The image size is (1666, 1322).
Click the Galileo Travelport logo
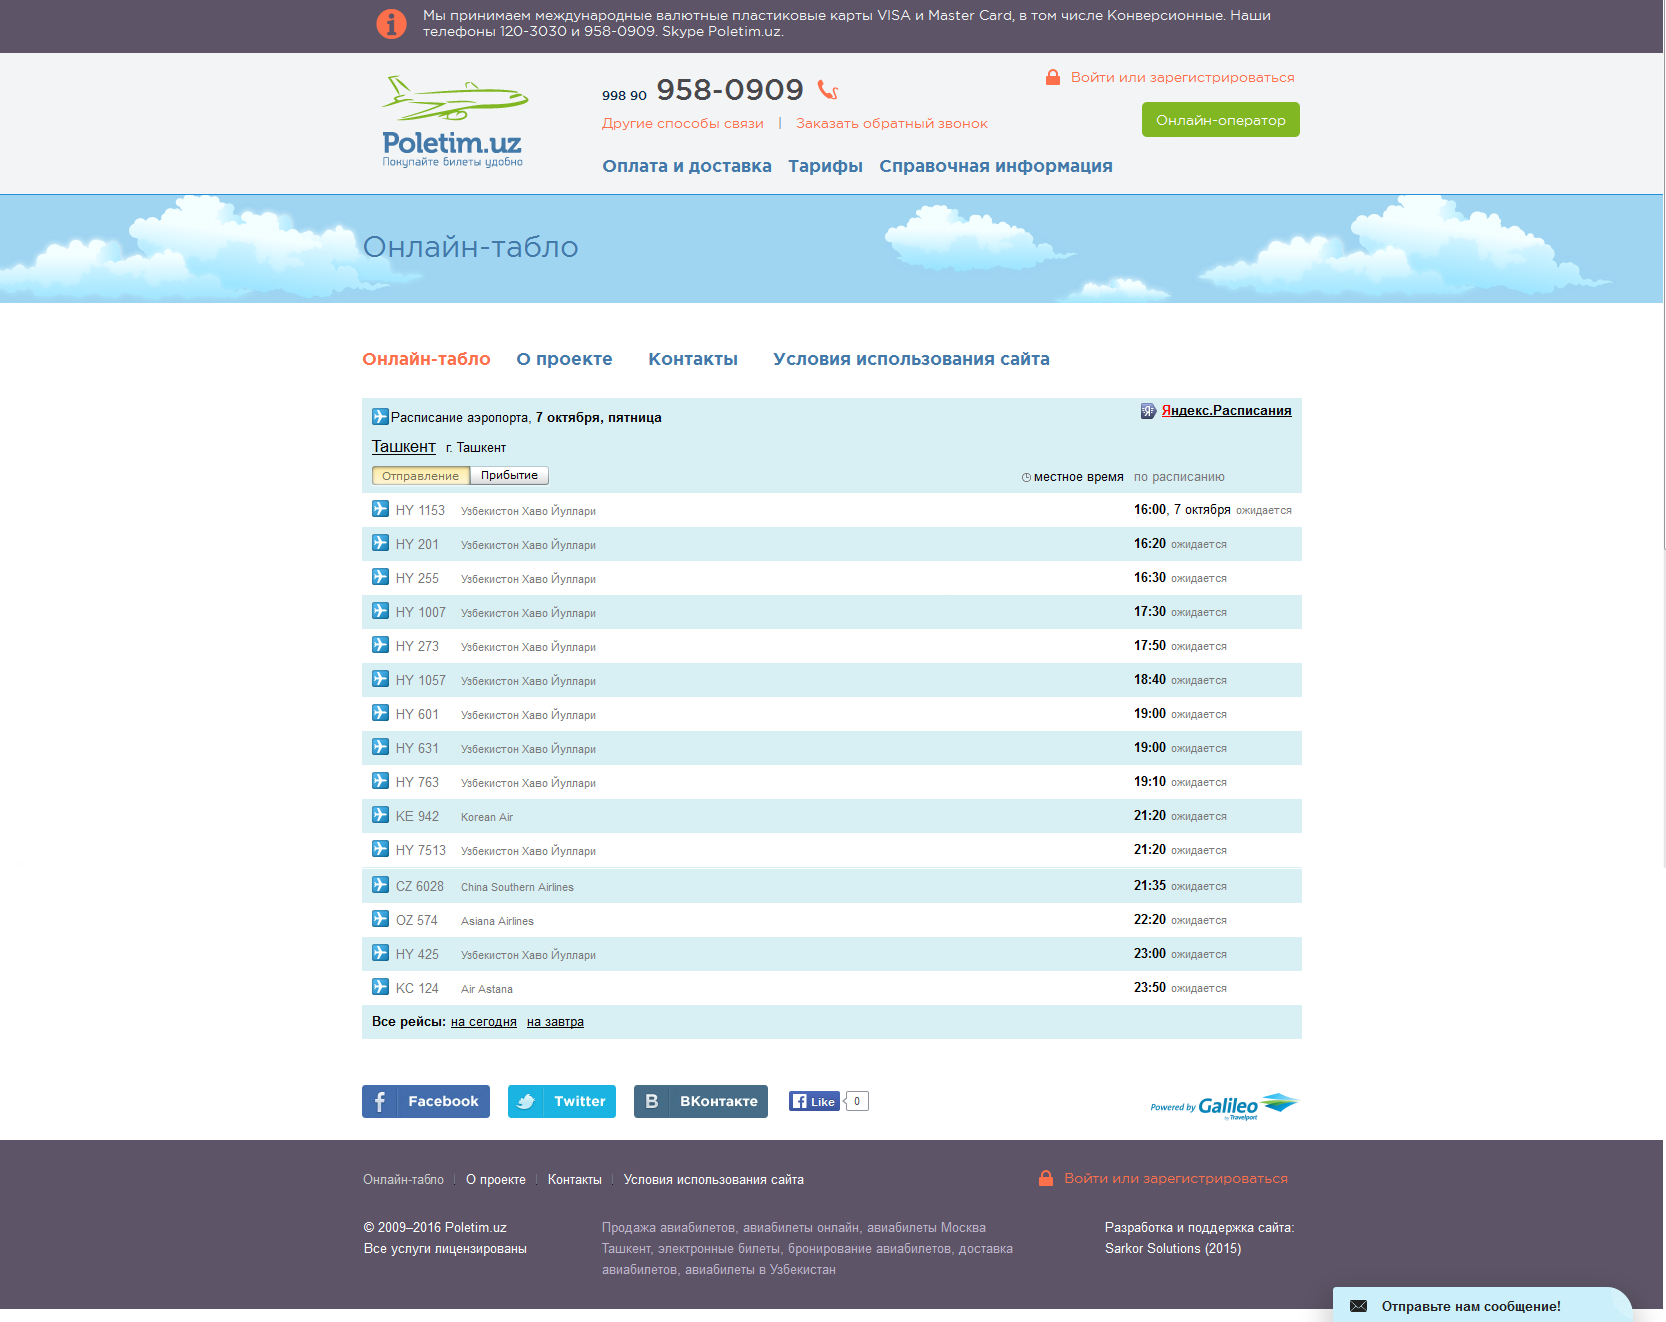pyautogui.click(x=1224, y=1106)
